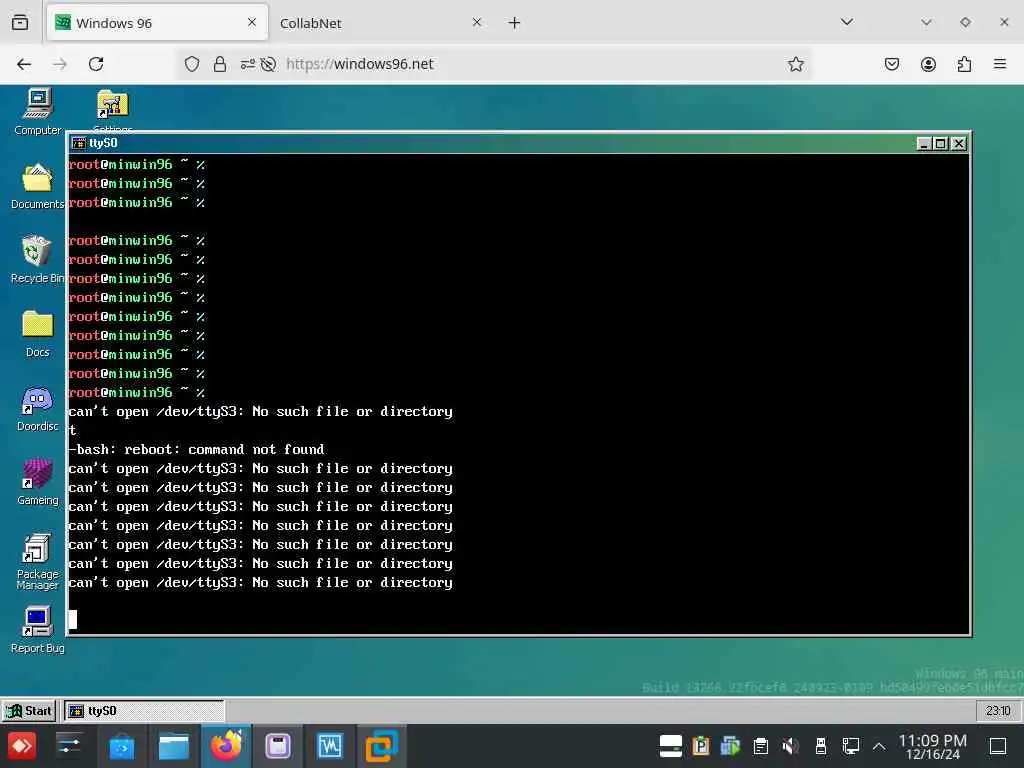Click the USB device tray icon

821,746
